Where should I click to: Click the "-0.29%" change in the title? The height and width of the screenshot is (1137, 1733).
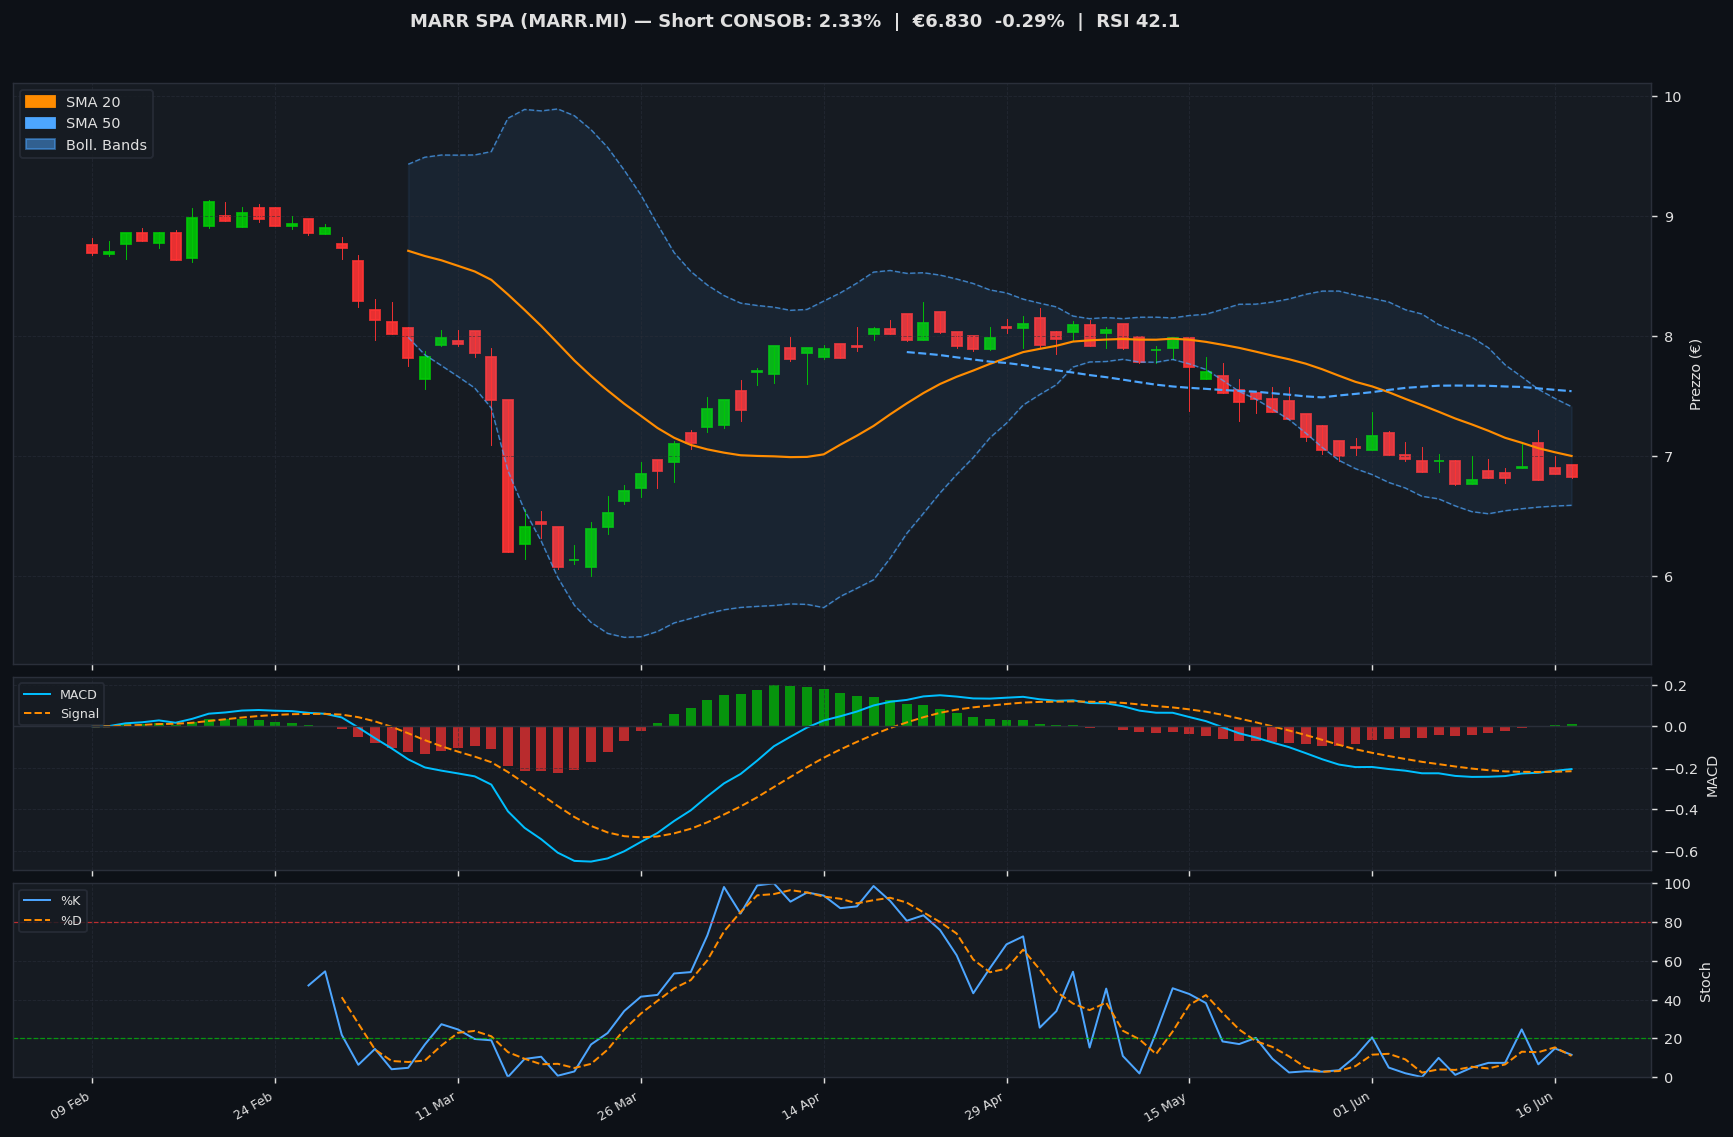pos(1029,21)
